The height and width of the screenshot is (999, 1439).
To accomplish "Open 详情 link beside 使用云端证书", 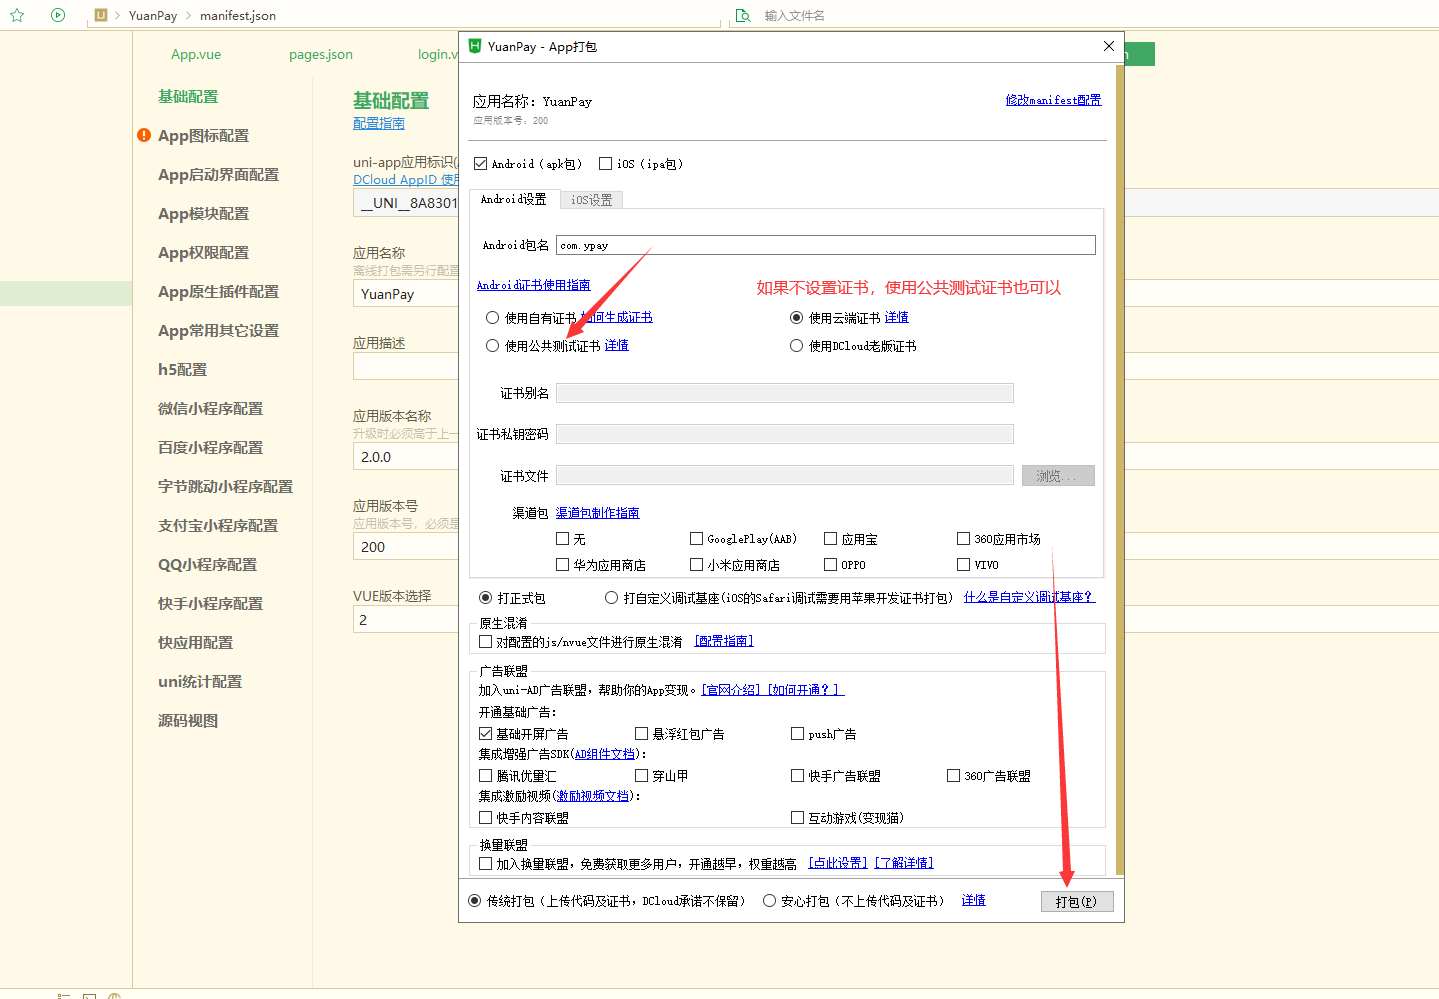I will click(897, 317).
